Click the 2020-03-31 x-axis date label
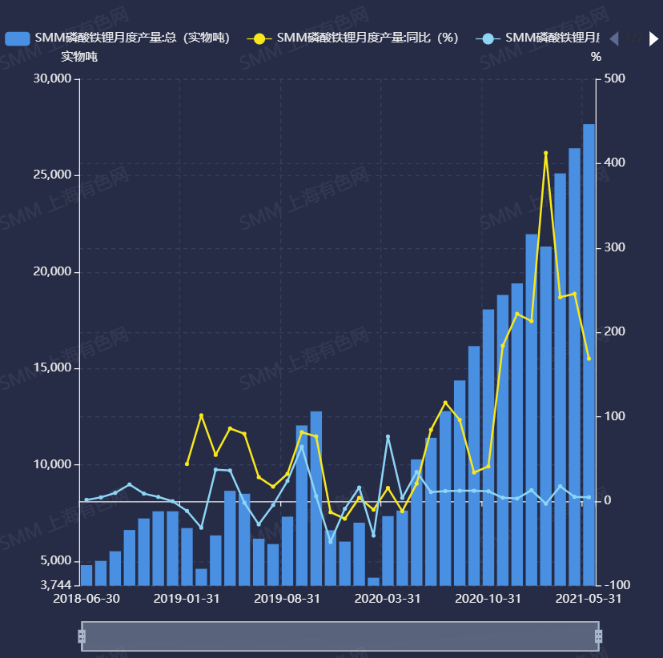The height and width of the screenshot is (658, 663). pyautogui.click(x=388, y=598)
